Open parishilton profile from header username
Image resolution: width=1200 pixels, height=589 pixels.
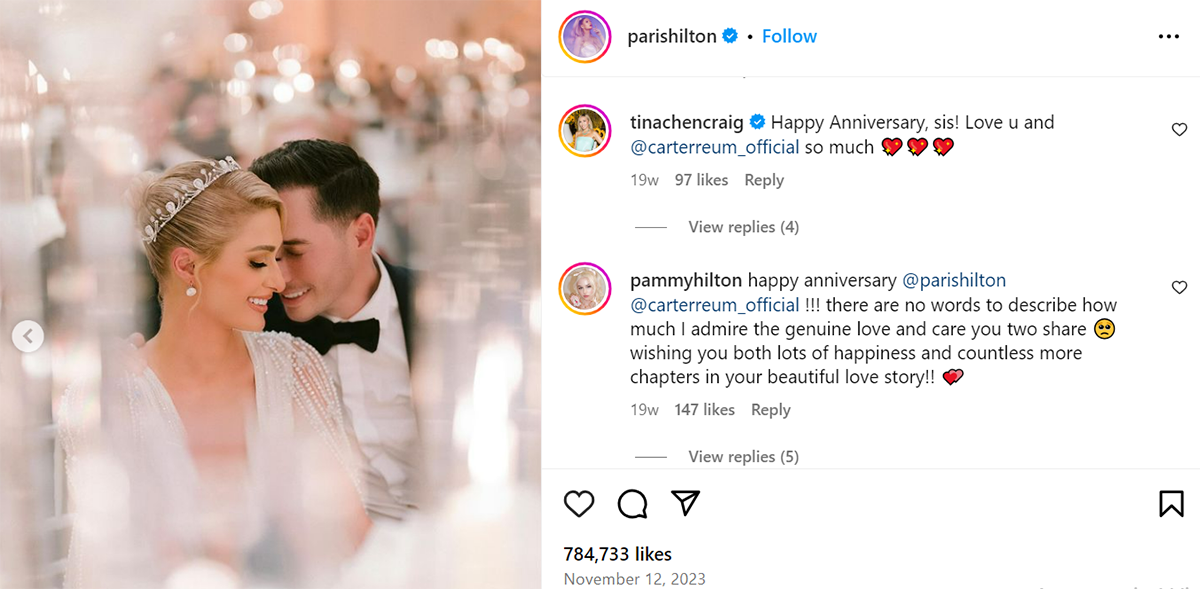coord(671,36)
